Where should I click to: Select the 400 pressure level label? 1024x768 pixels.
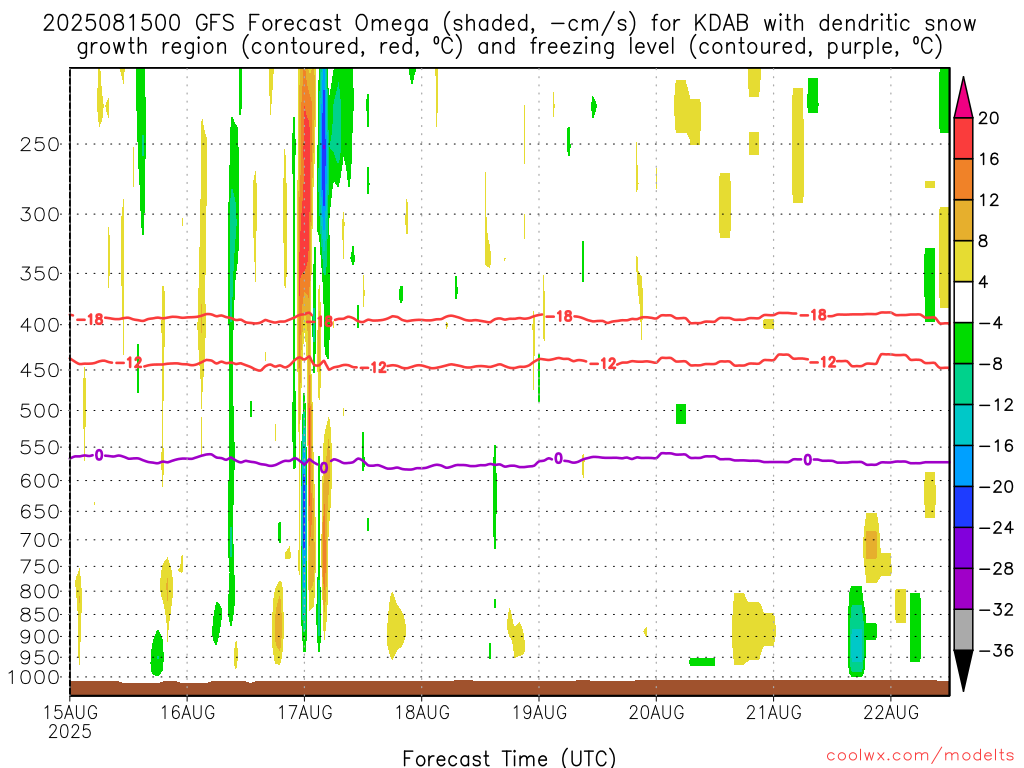[40, 325]
